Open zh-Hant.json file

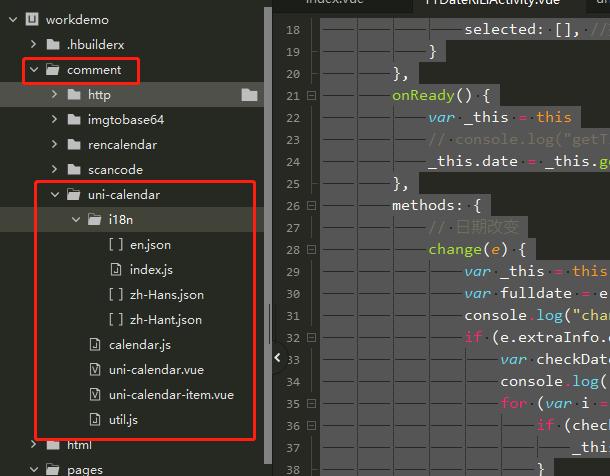(166, 320)
